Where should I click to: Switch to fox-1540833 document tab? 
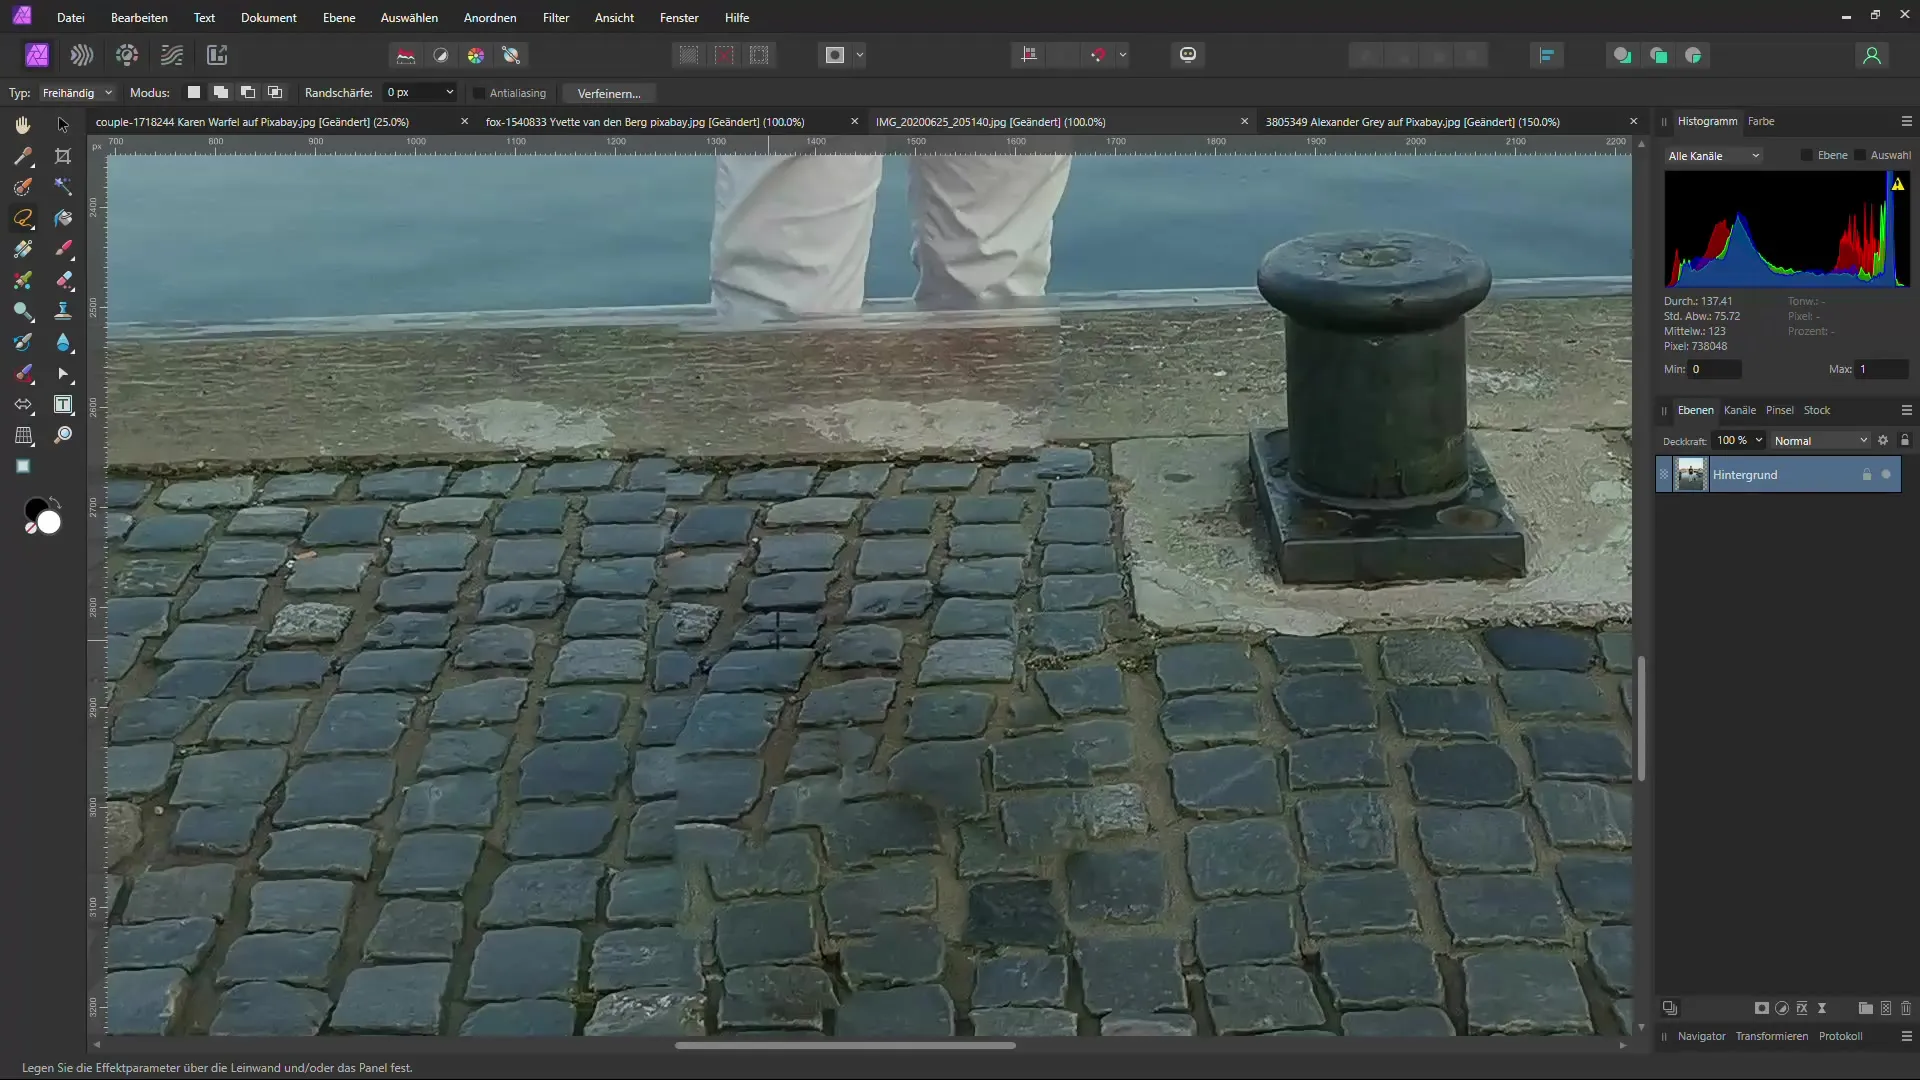pos(645,122)
